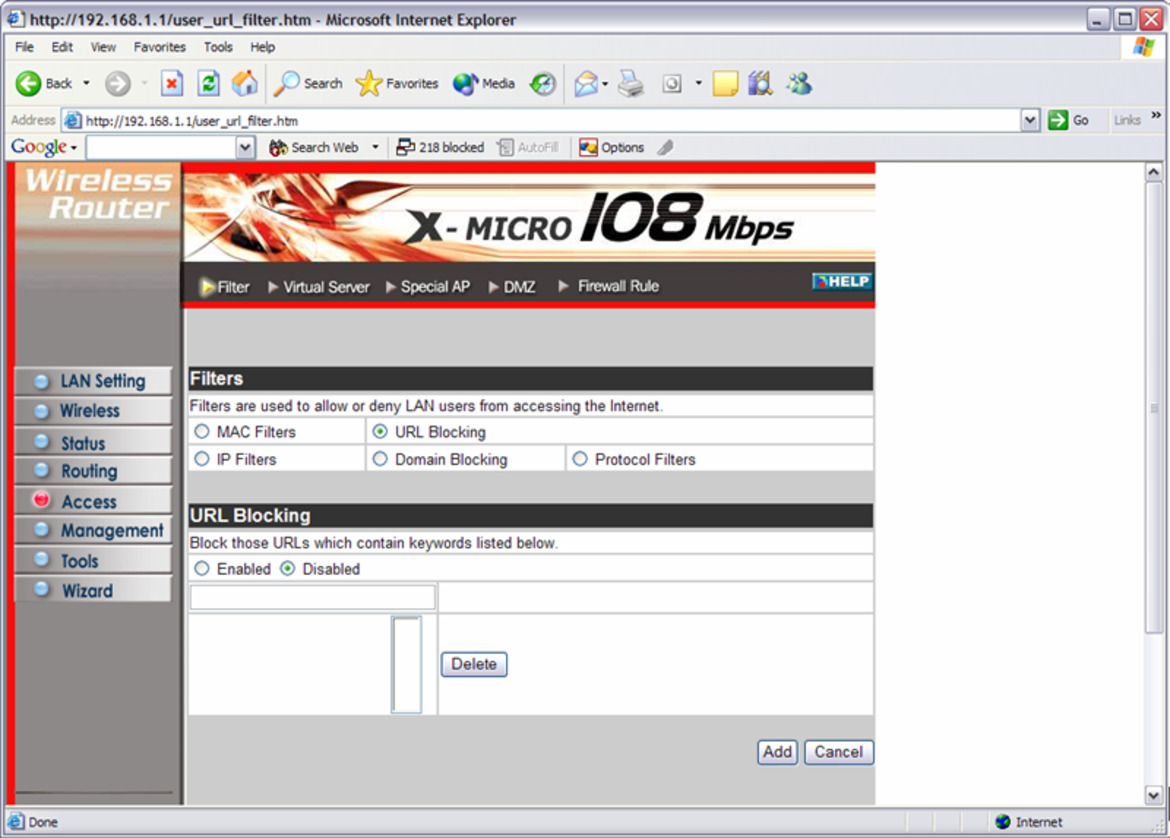
Task: Refresh the page with the green arrows icon
Action: [x=208, y=84]
